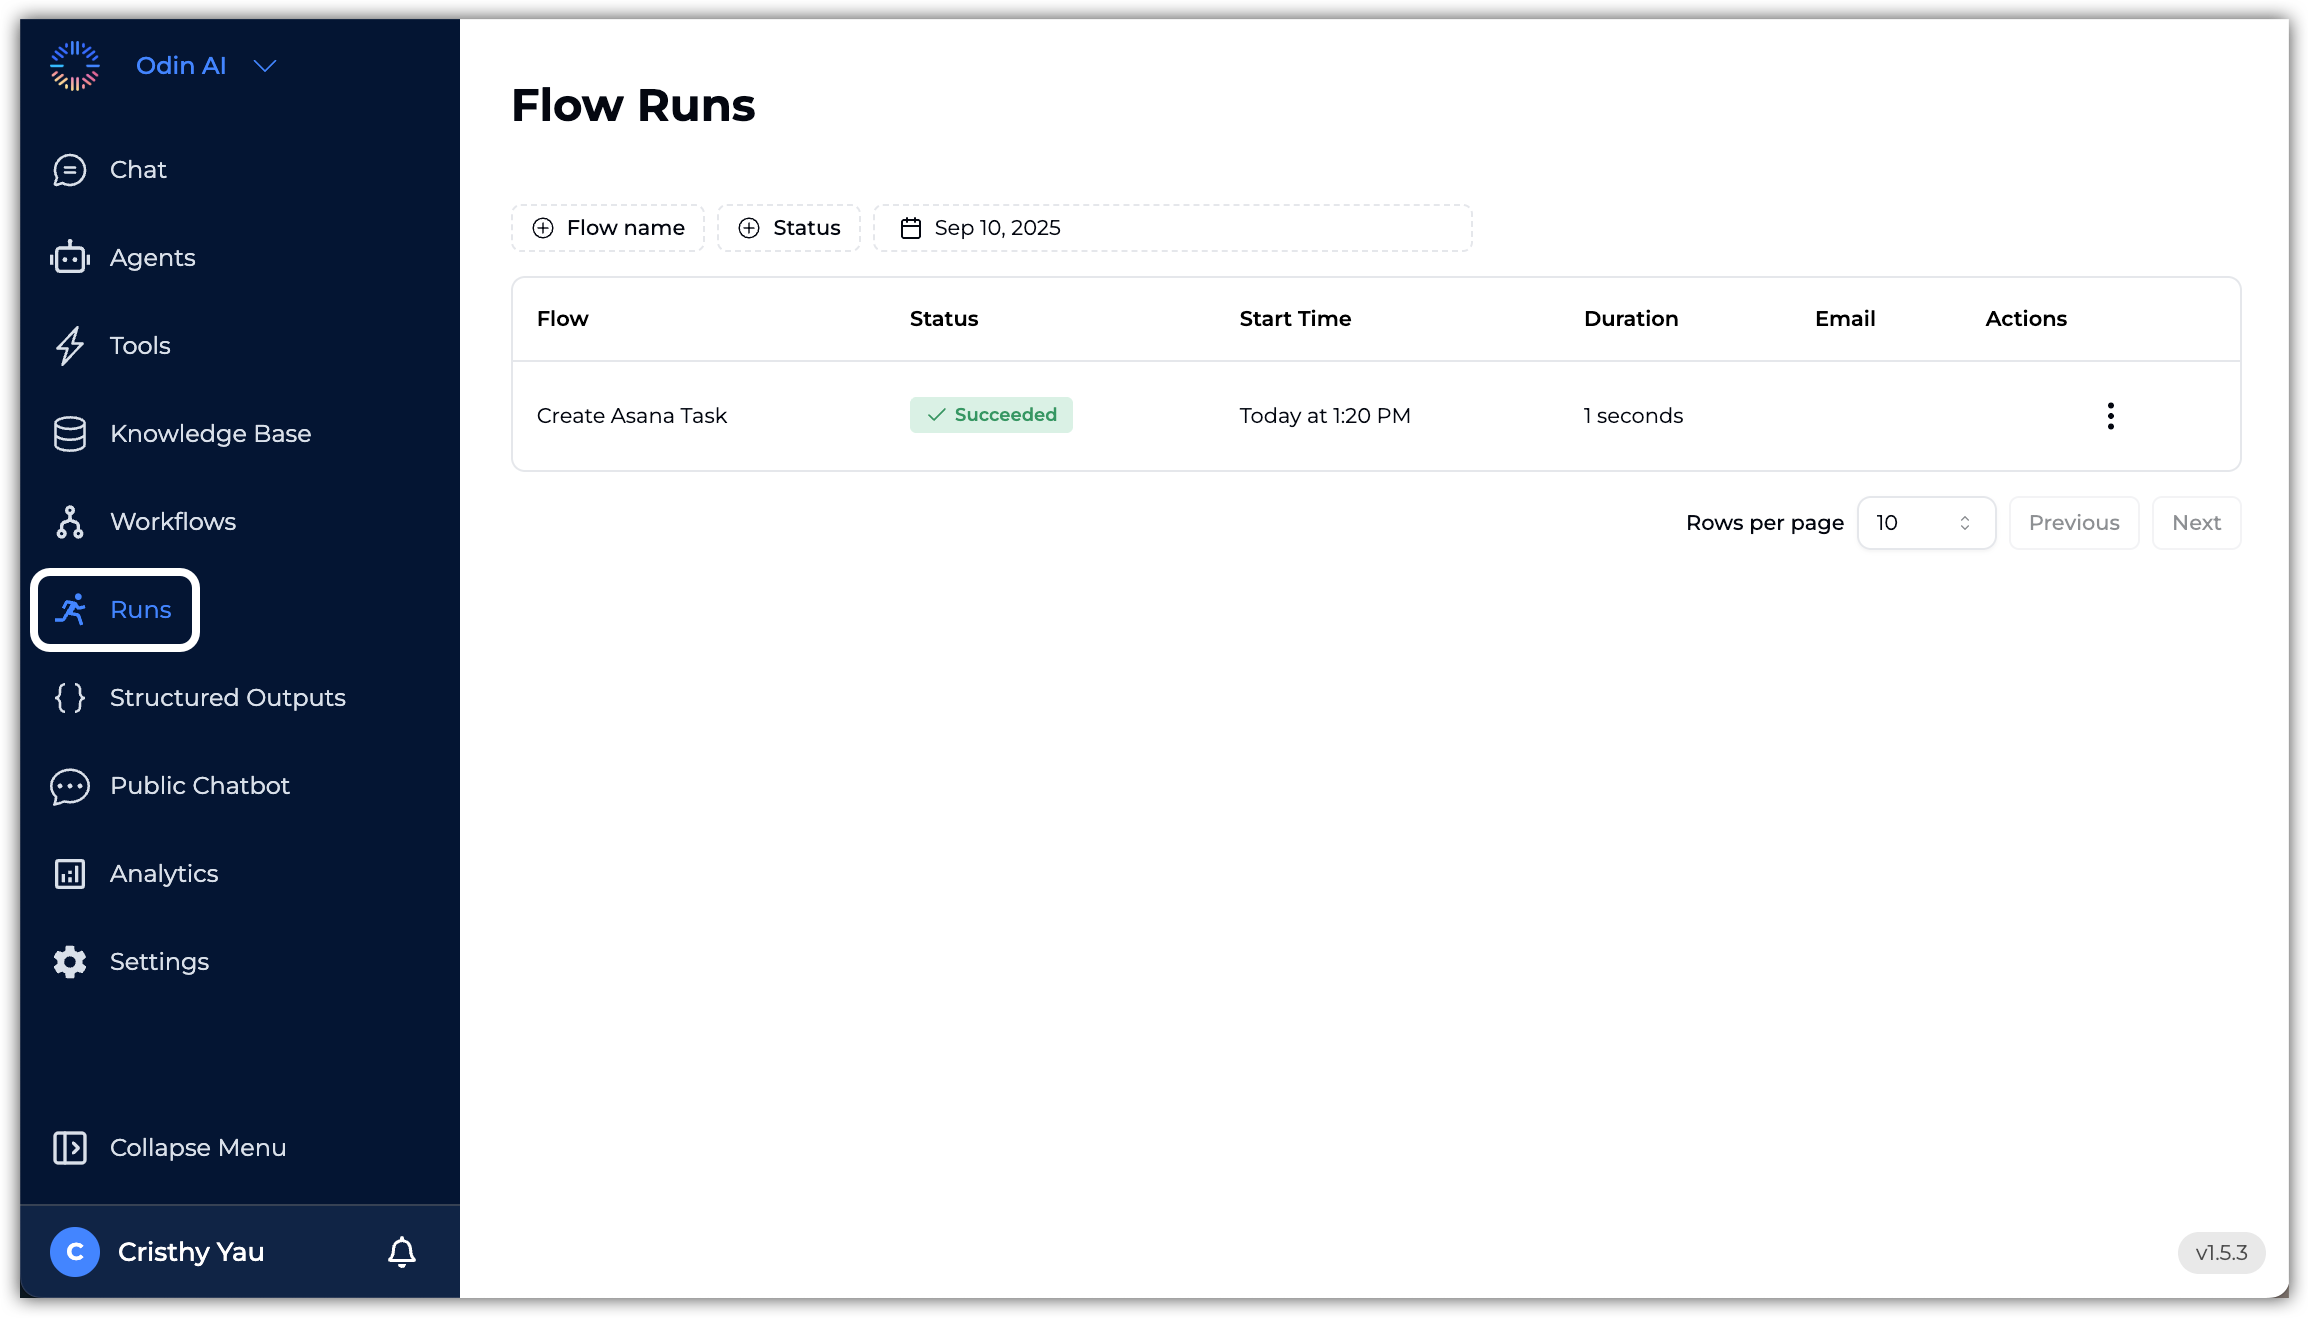The width and height of the screenshot is (2308, 1318).
Task: Open three-dot actions menu for Create Asana Task
Action: pyautogui.click(x=2110, y=416)
